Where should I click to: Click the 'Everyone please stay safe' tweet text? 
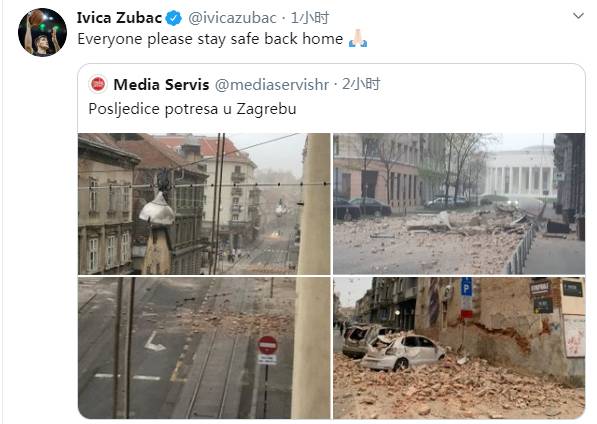(210, 39)
